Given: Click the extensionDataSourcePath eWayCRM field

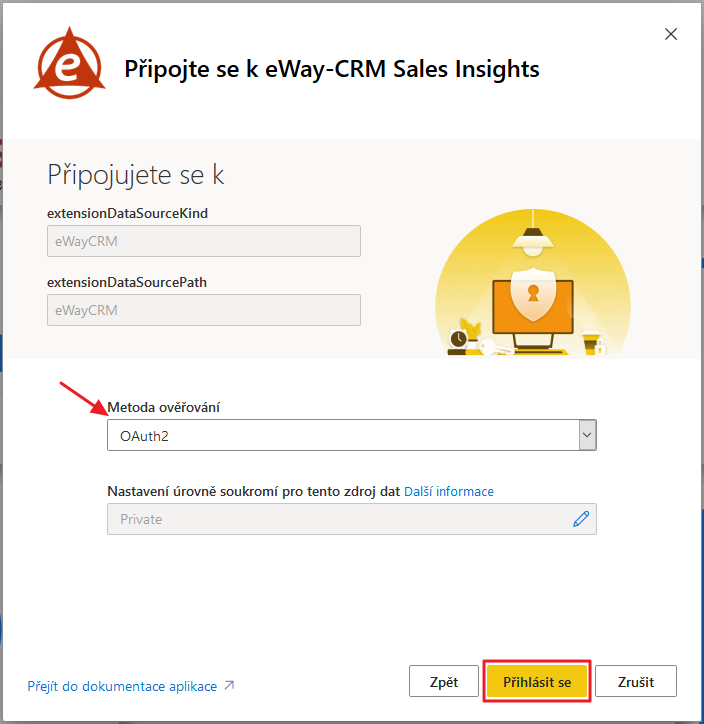Looking at the screenshot, I should coord(204,310).
